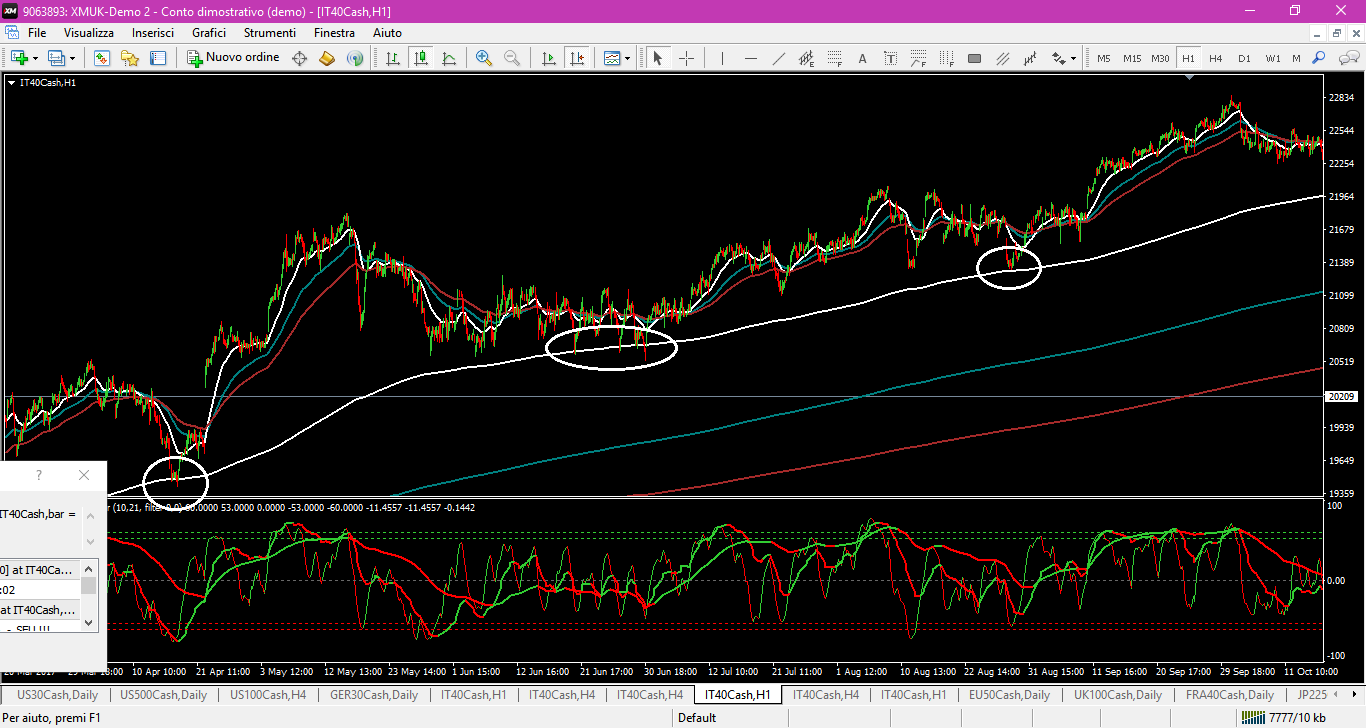Open the crosshair target MetaEditor icon
The height and width of the screenshot is (728, 1366).
coord(299,58)
